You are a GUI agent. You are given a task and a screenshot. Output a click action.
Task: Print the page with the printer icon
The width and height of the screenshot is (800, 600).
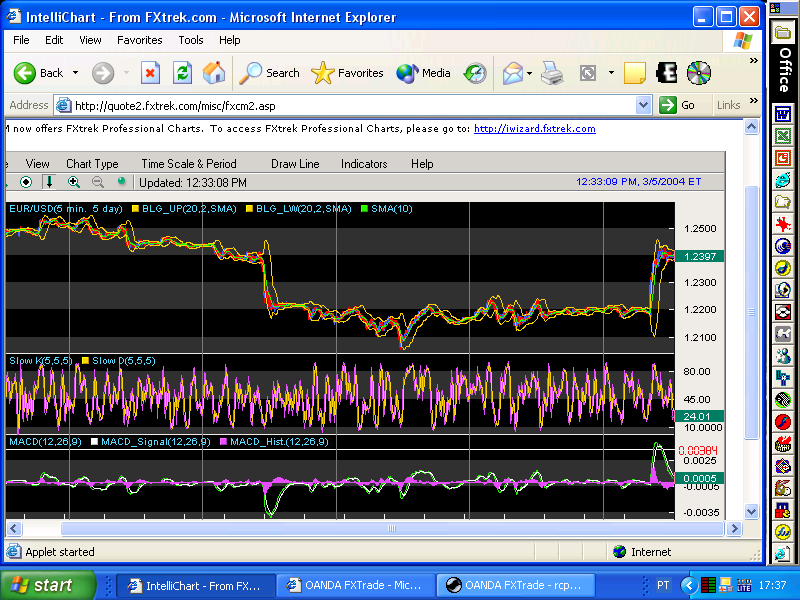click(552, 73)
